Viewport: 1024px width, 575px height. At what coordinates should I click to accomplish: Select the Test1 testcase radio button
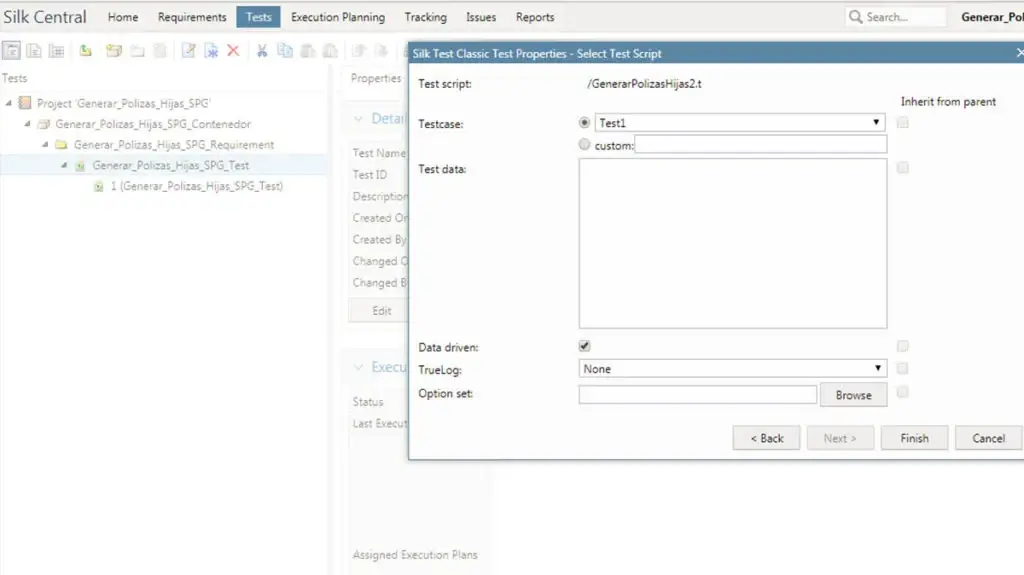point(584,122)
